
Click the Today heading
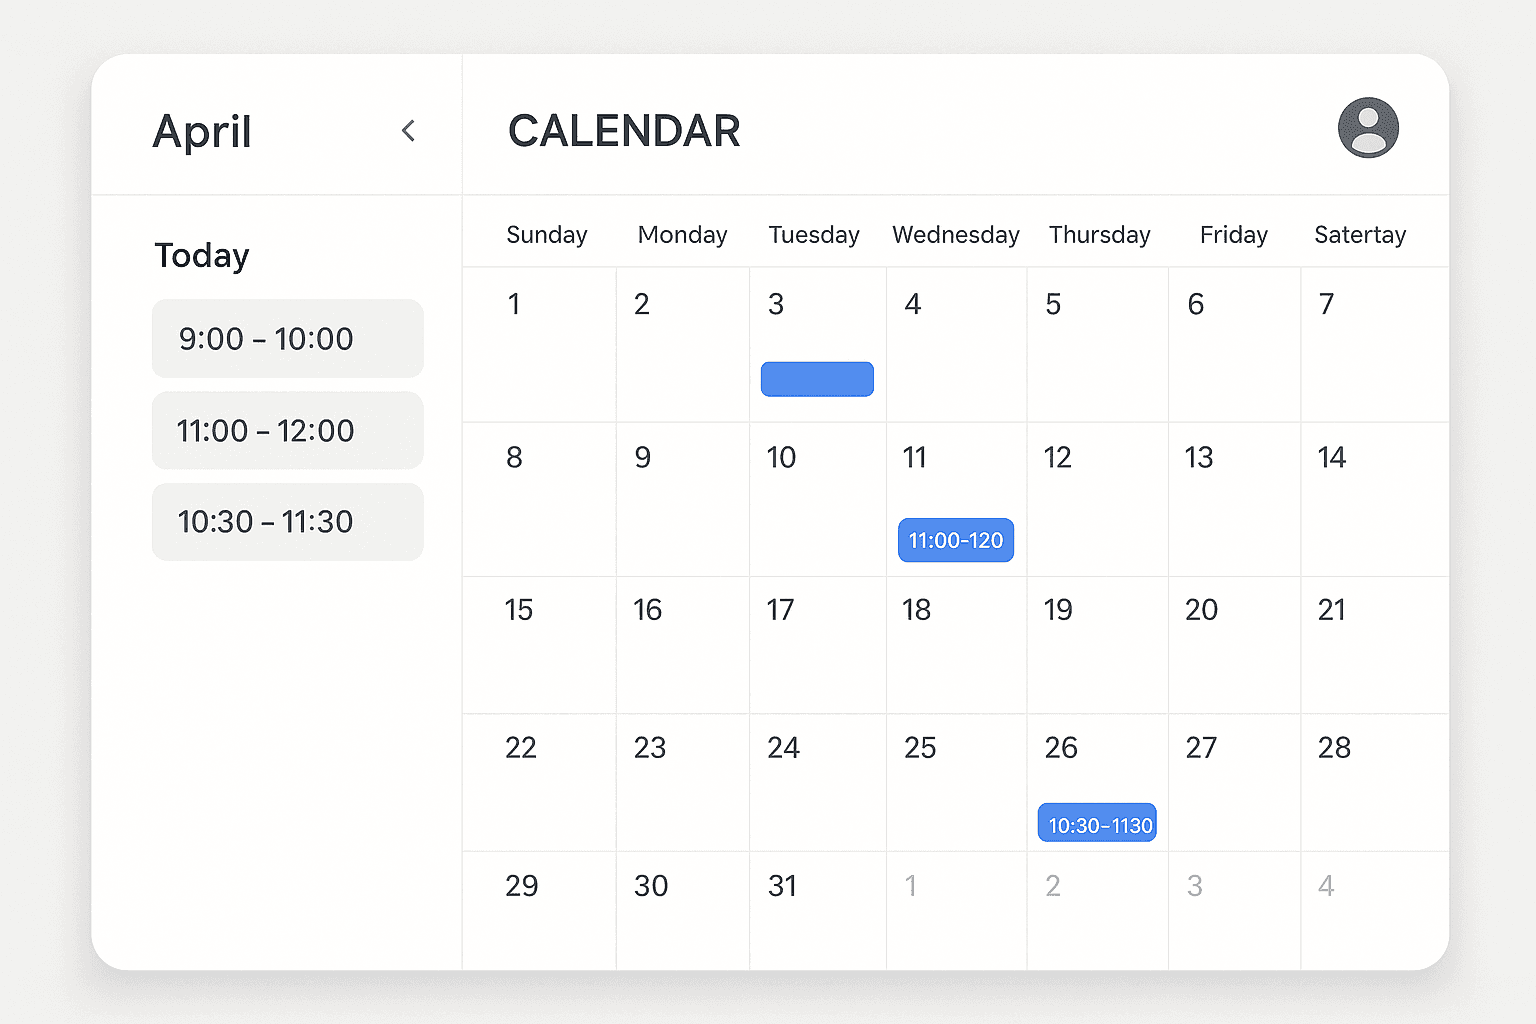pyautogui.click(x=202, y=255)
